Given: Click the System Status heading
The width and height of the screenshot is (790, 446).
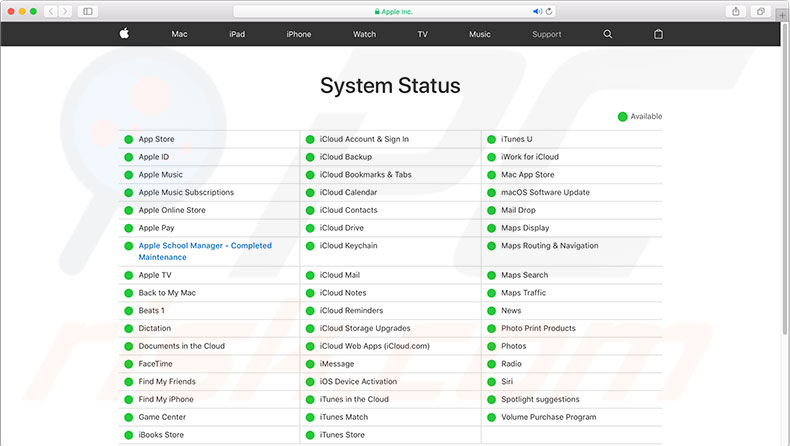Looking at the screenshot, I should (390, 86).
